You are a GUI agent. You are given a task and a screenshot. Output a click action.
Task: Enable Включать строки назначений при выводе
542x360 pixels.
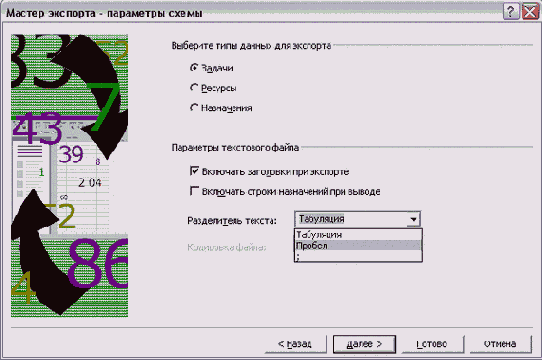(x=195, y=191)
